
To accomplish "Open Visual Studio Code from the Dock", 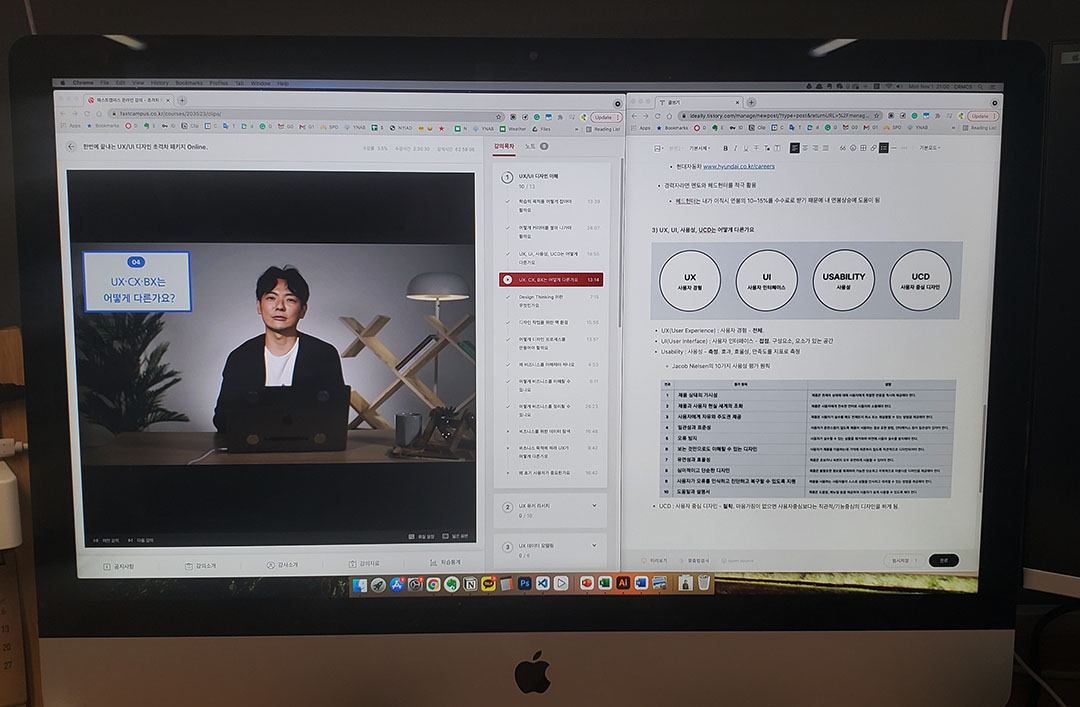I will 543,584.
